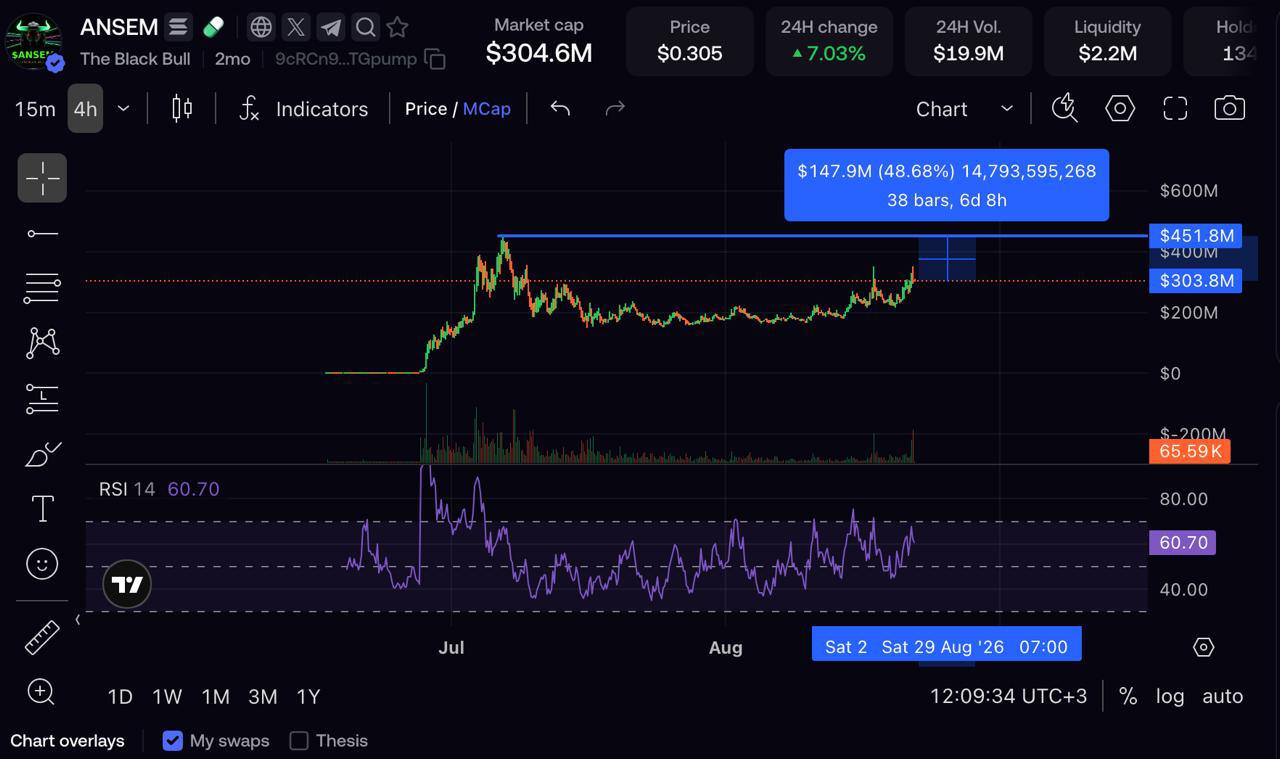Select the XABCD pattern tool

(42, 343)
